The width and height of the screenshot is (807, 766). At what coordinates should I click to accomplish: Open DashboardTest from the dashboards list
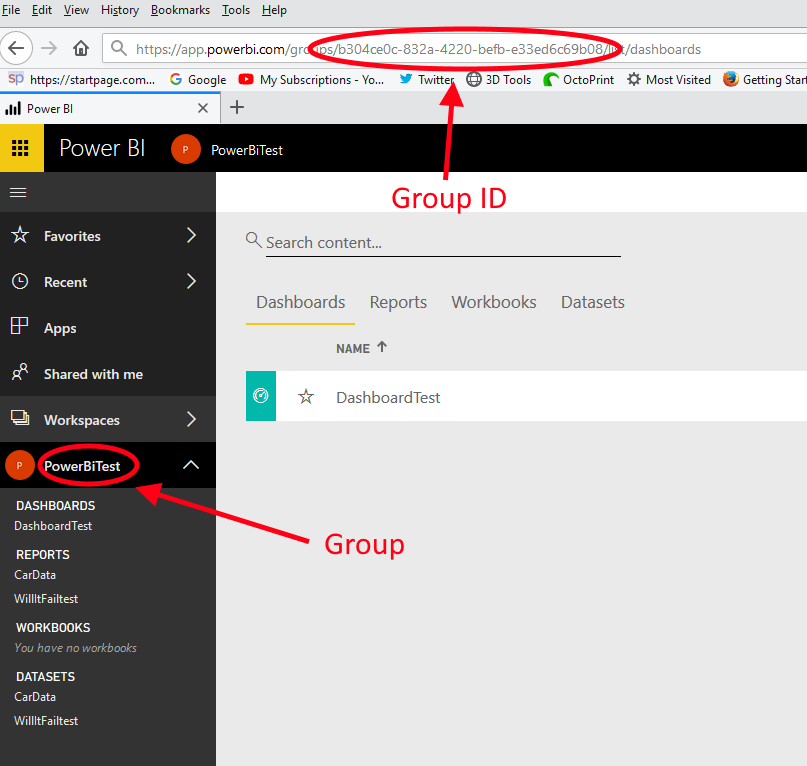pos(388,397)
